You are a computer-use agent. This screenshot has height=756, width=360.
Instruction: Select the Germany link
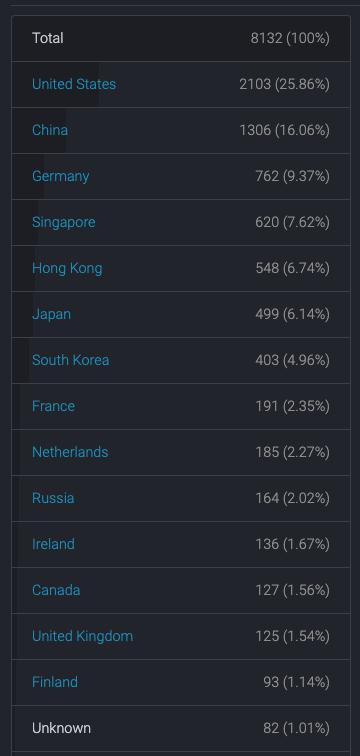(x=61, y=176)
